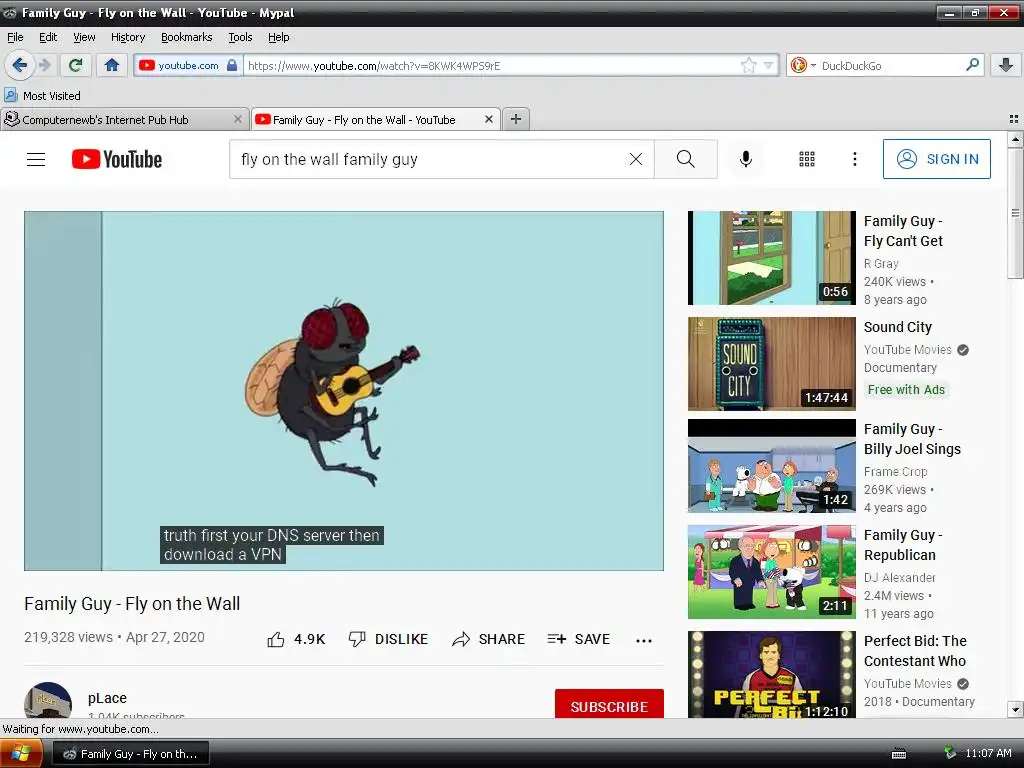The image size is (1024, 768).
Task: Go to the YouTube home logo
Action: 117,159
